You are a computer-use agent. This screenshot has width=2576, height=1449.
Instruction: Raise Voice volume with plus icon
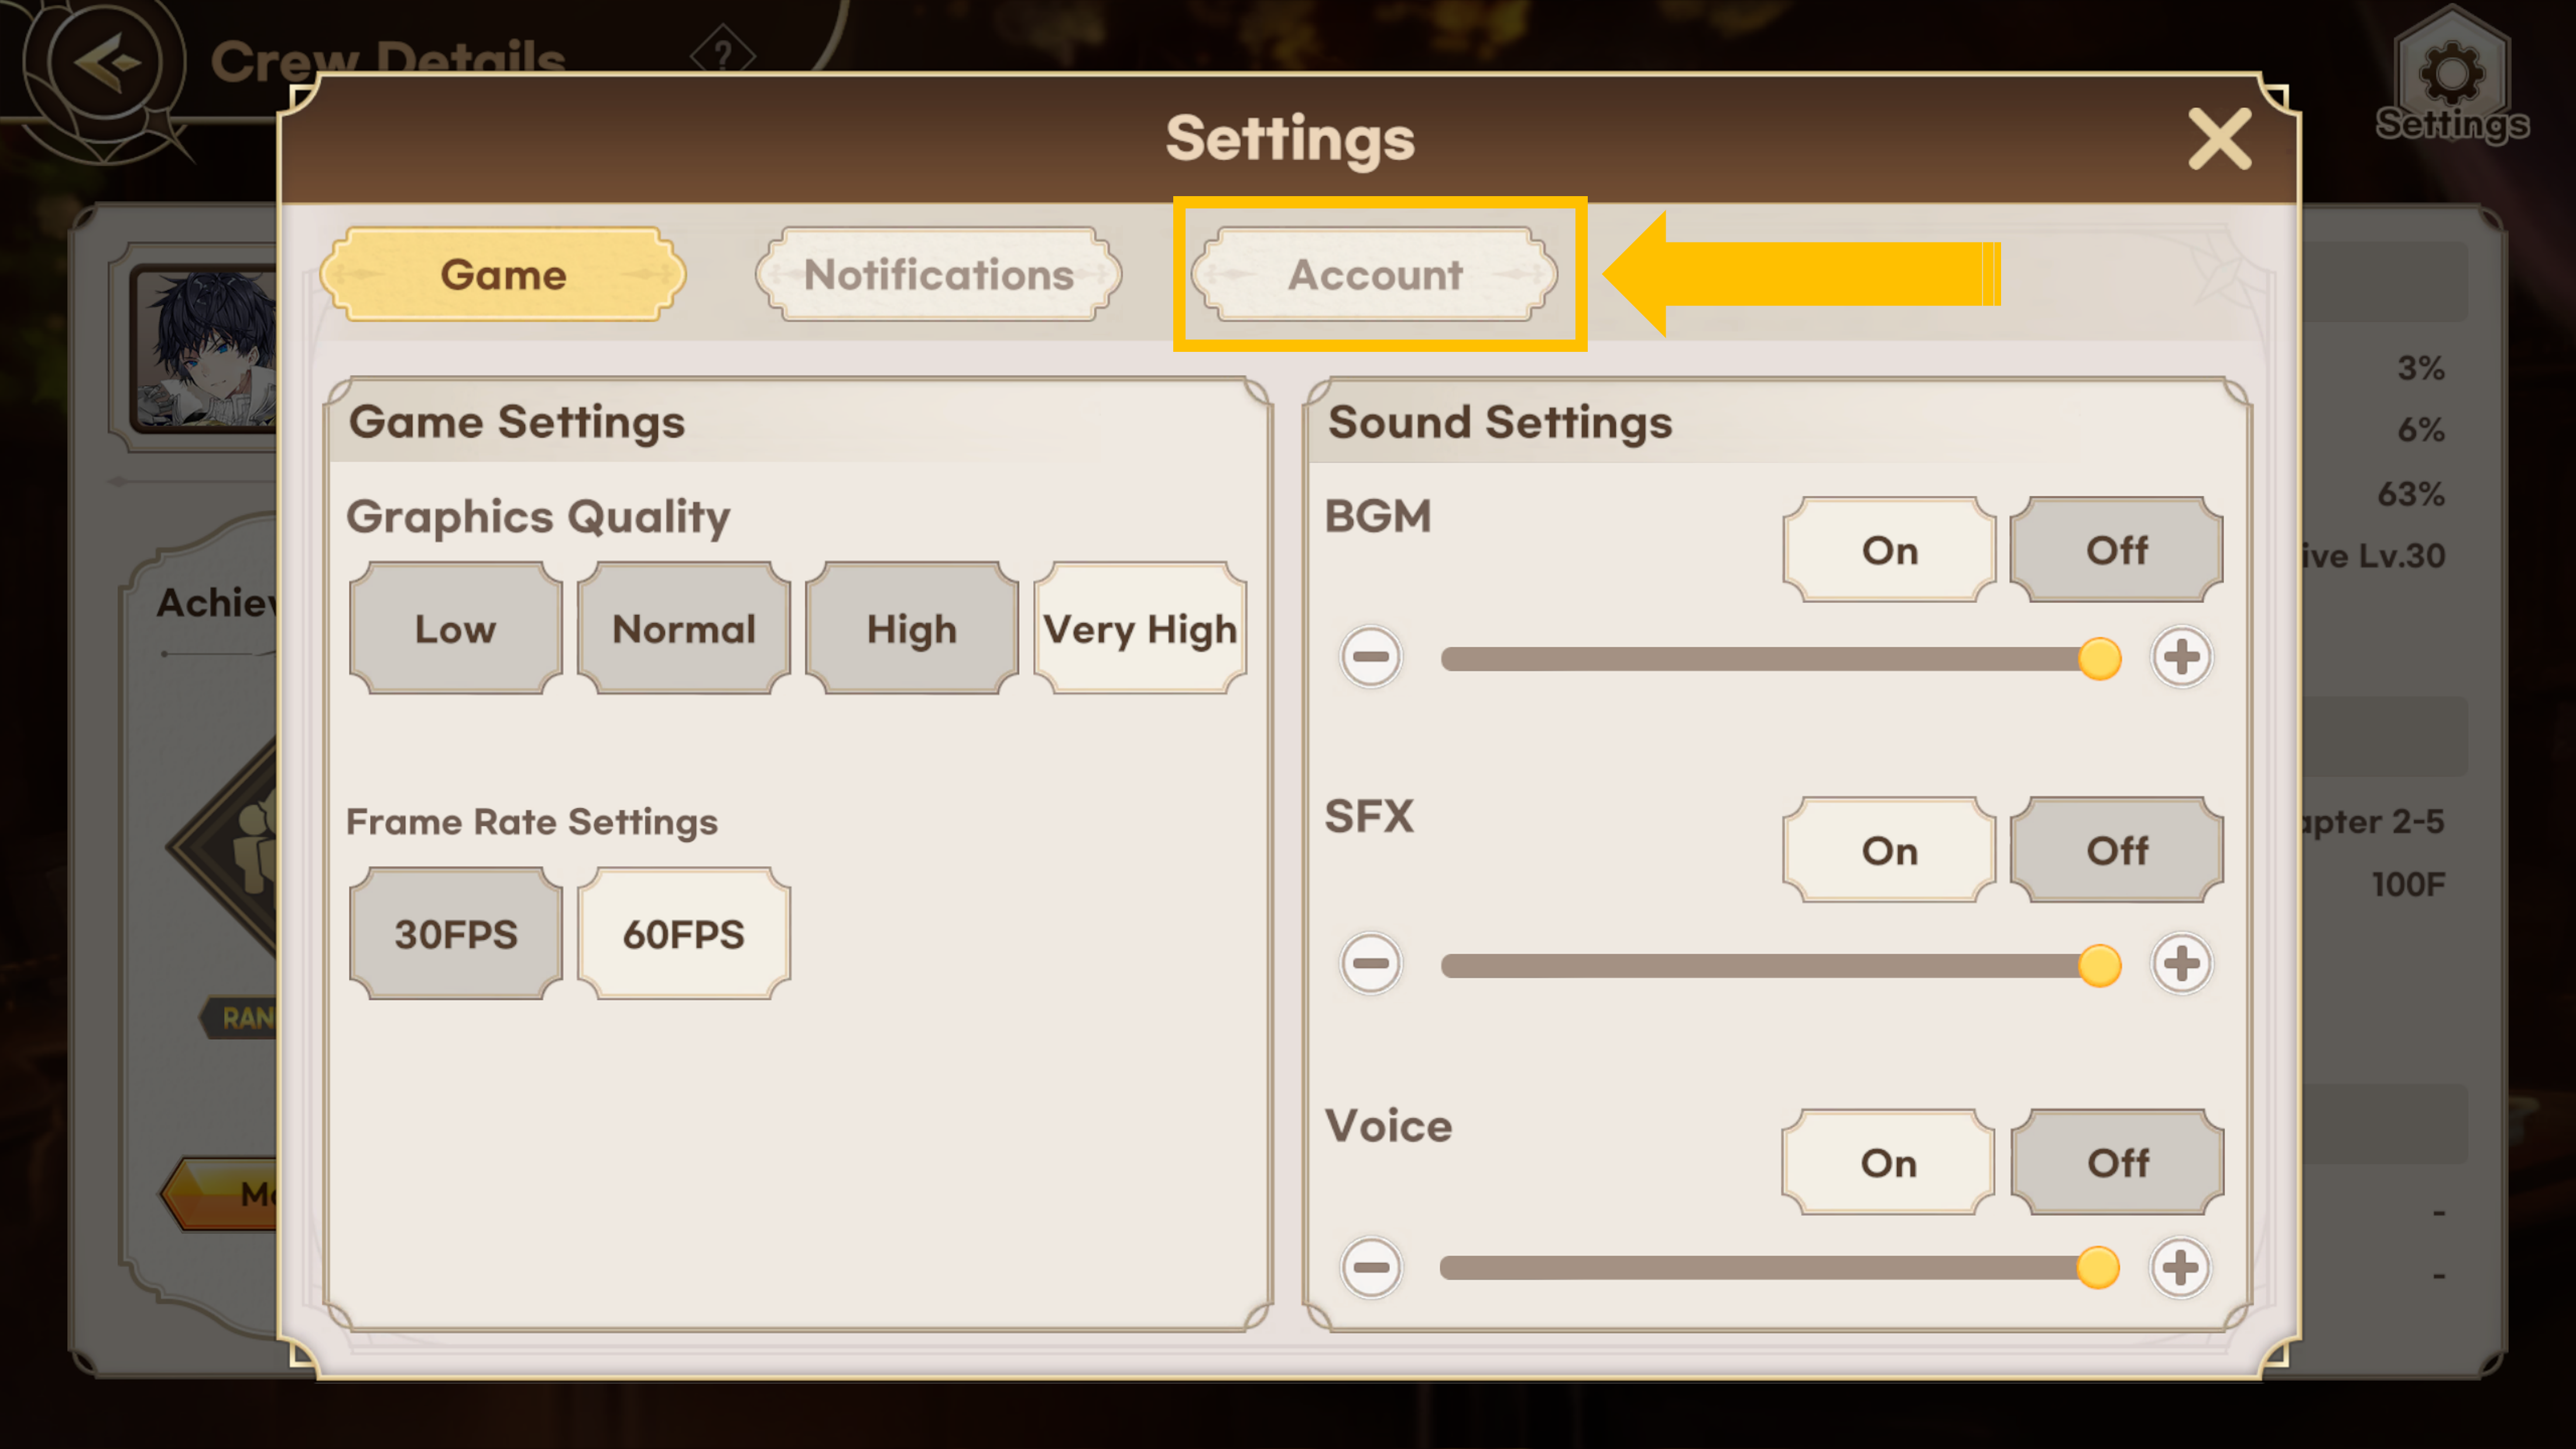[x=2180, y=1268]
